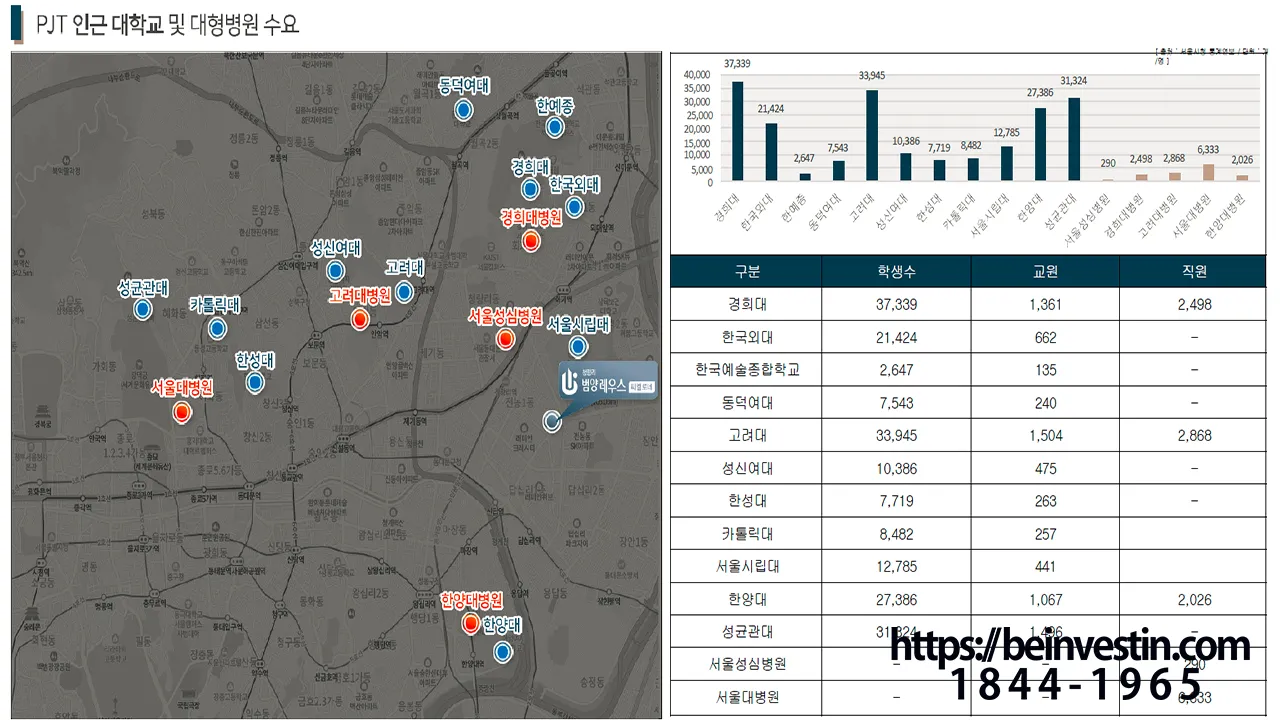Click the red 경희대병원 hospital marker

pyautogui.click(x=532, y=241)
